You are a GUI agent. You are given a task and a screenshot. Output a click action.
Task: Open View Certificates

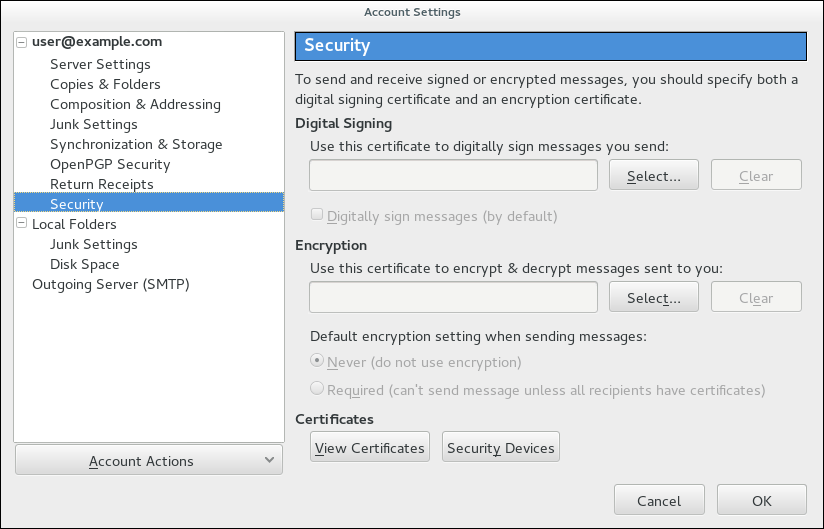(369, 447)
